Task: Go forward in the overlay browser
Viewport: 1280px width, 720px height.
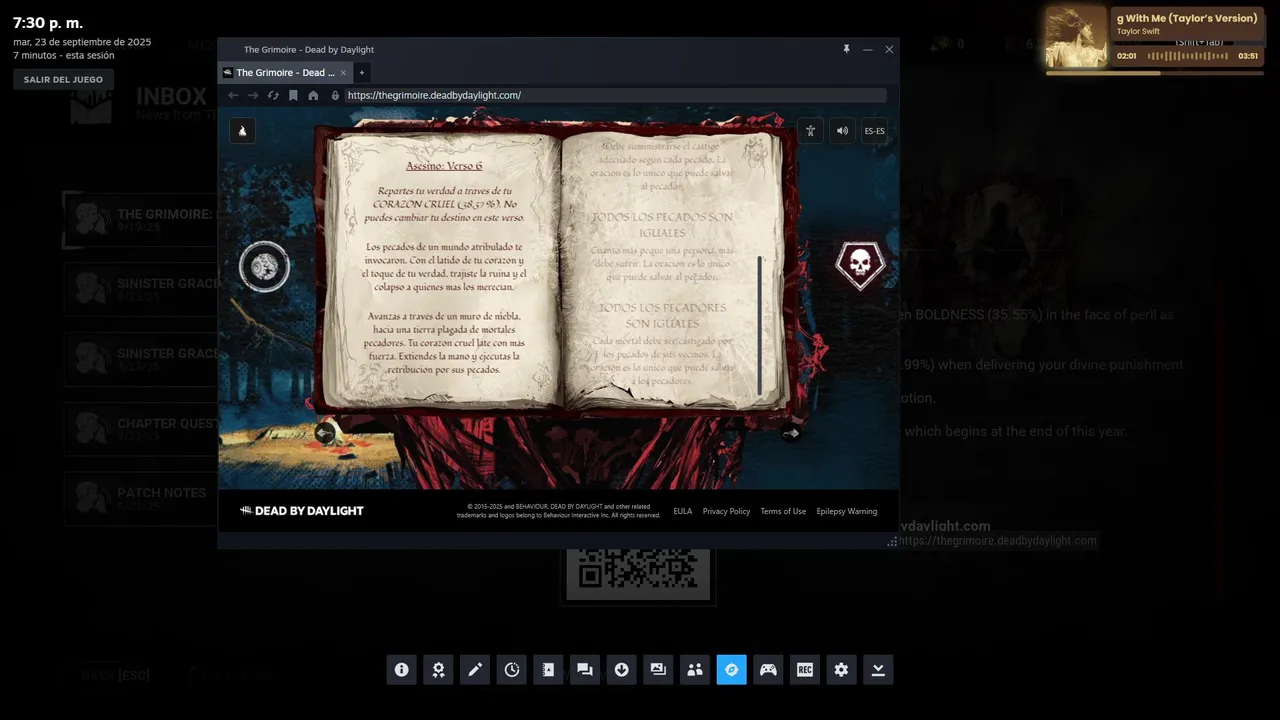Action: [253, 95]
